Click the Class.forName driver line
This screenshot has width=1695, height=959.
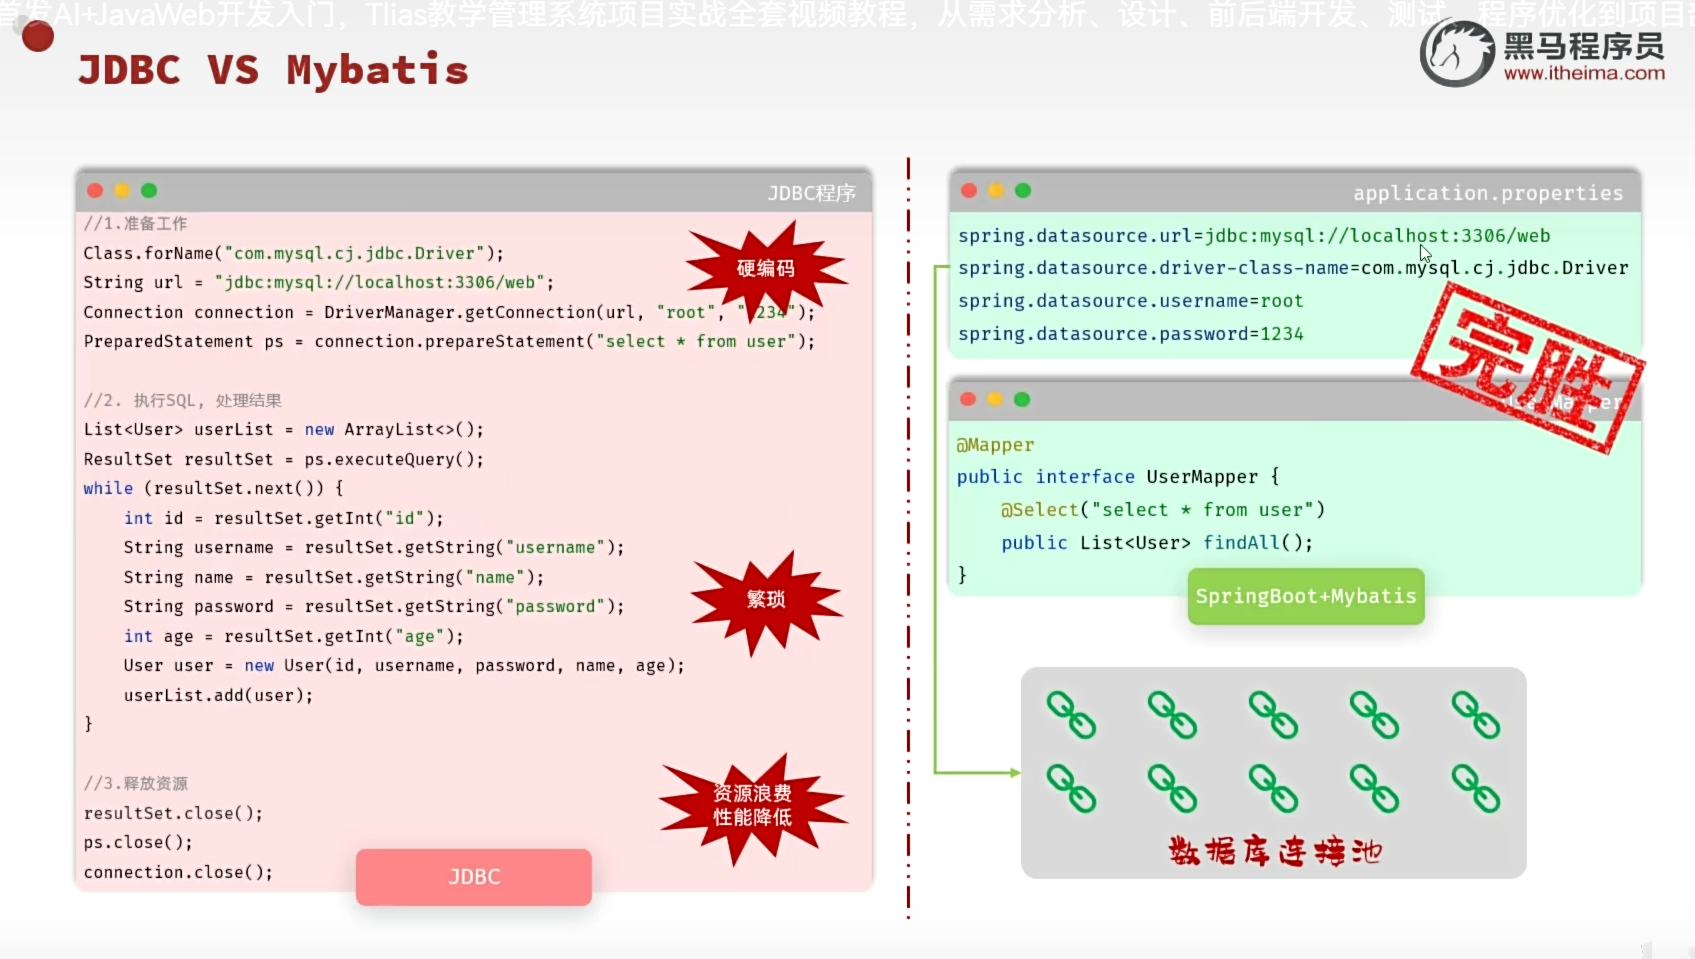coord(294,253)
